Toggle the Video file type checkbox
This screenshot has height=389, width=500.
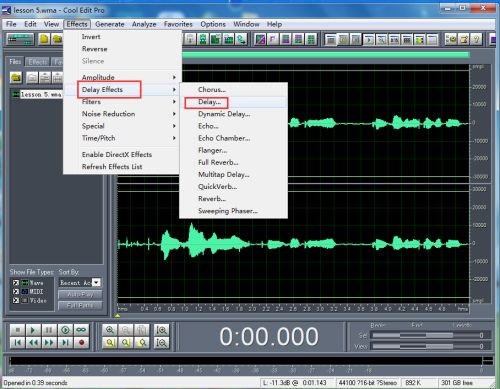pyautogui.click(x=16, y=300)
